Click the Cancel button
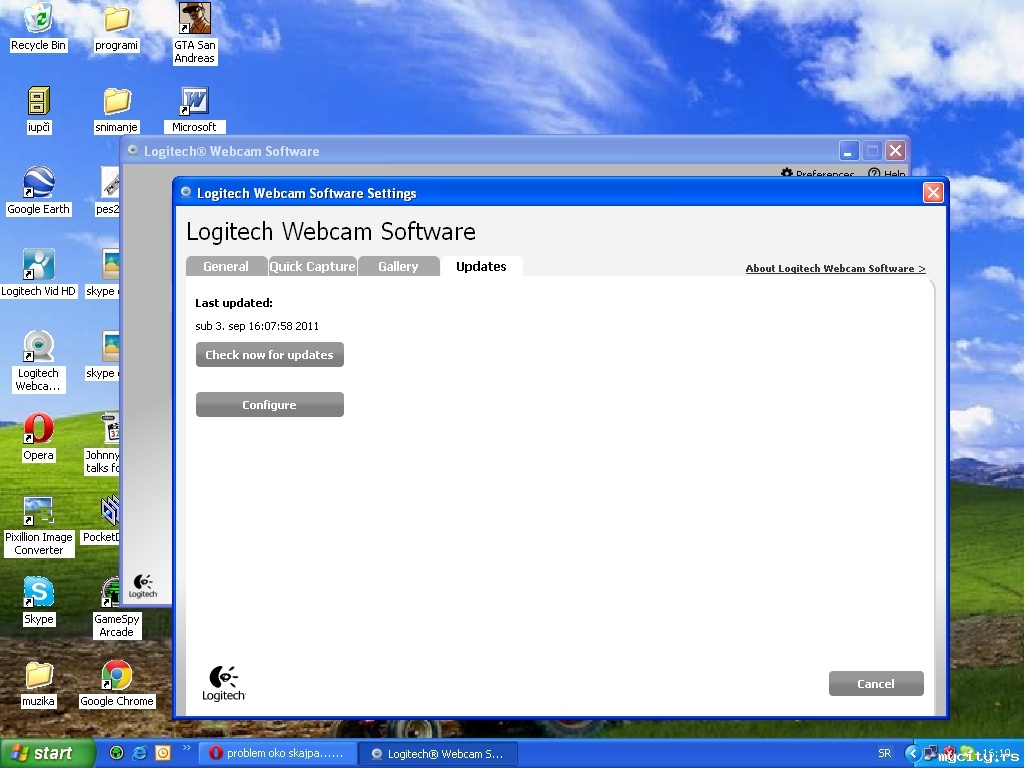The width and height of the screenshot is (1025, 768). (x=876, y=684)
